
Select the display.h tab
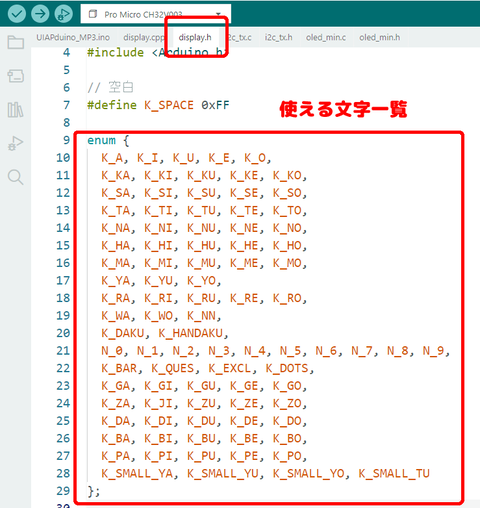195,37
